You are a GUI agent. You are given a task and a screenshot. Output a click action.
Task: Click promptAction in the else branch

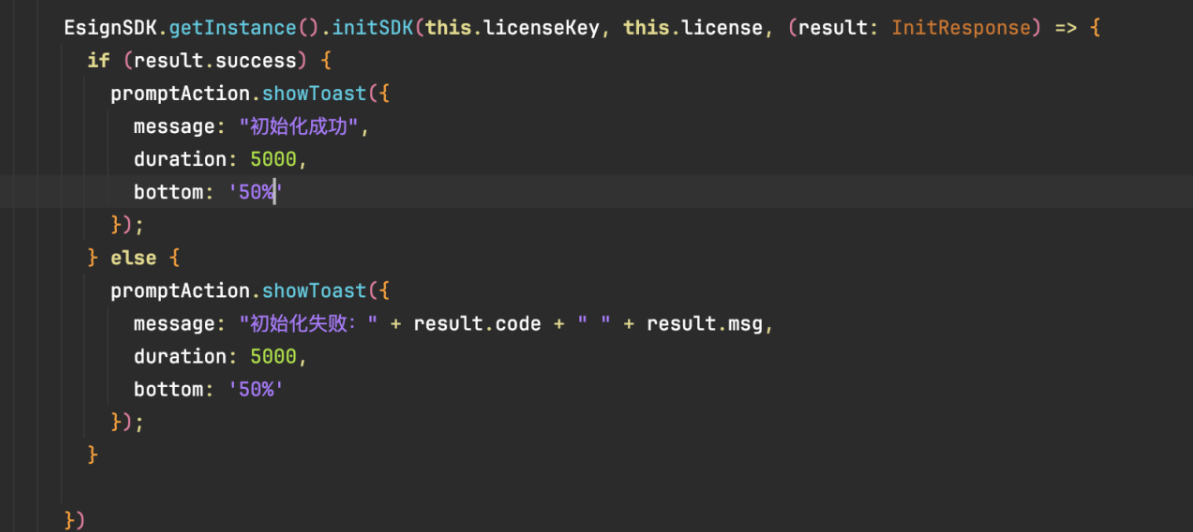pos(180,291)
